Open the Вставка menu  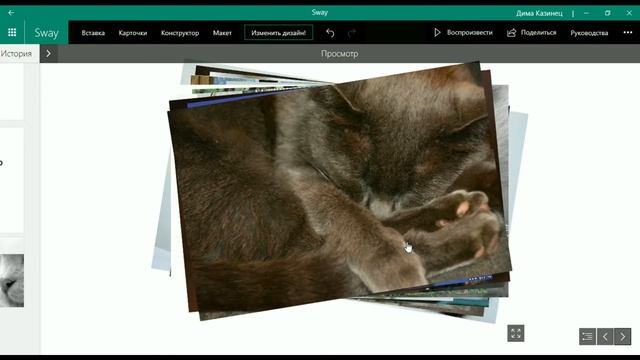93,33
